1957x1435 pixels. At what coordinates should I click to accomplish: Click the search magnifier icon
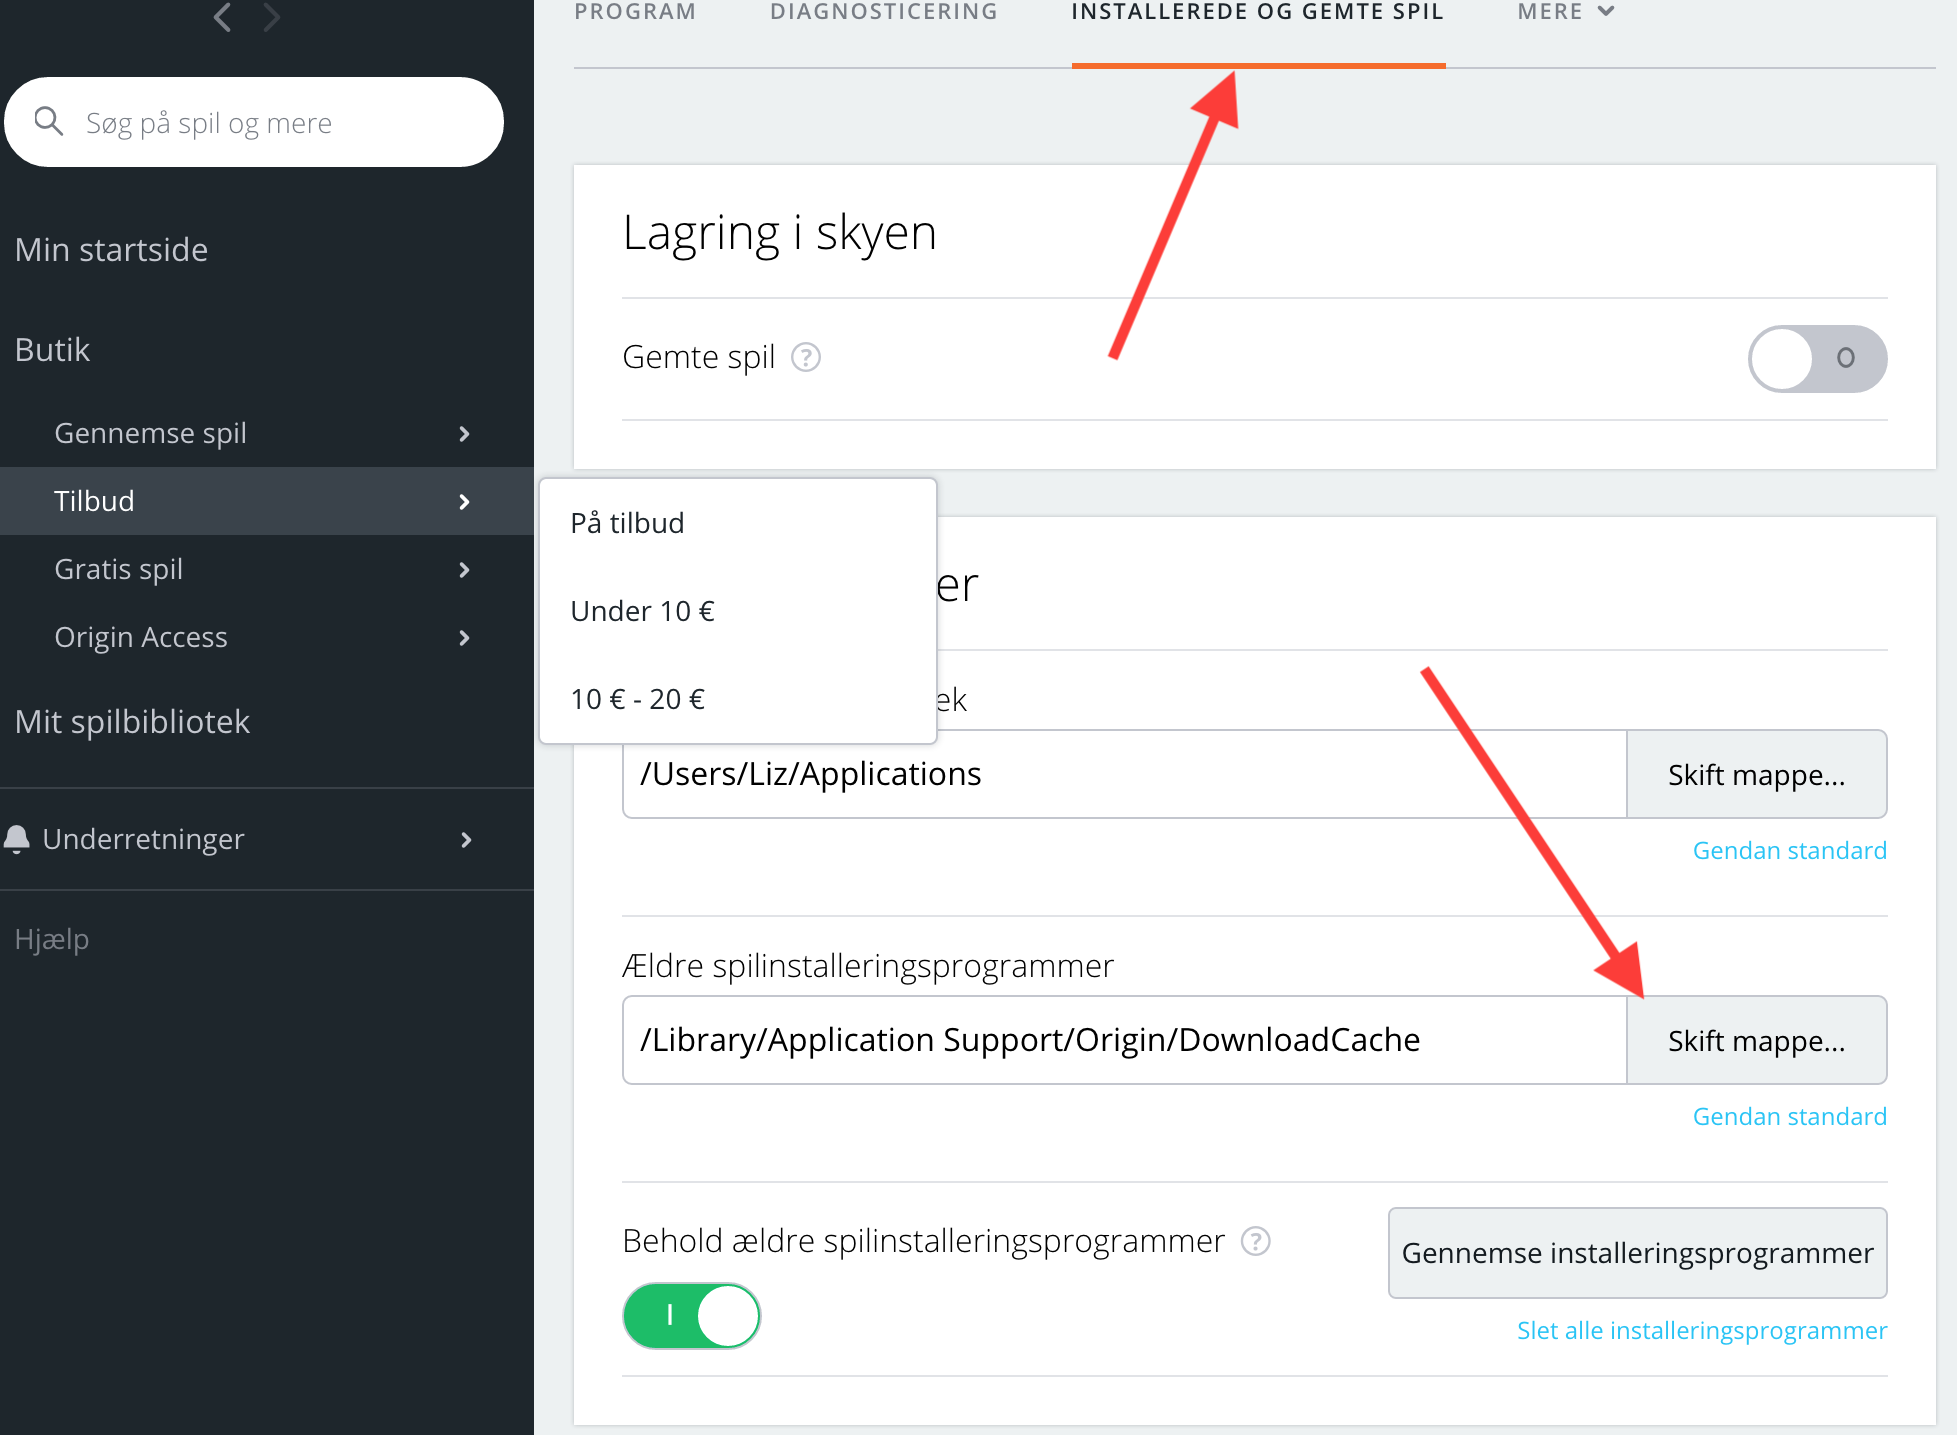click(48, 122)
